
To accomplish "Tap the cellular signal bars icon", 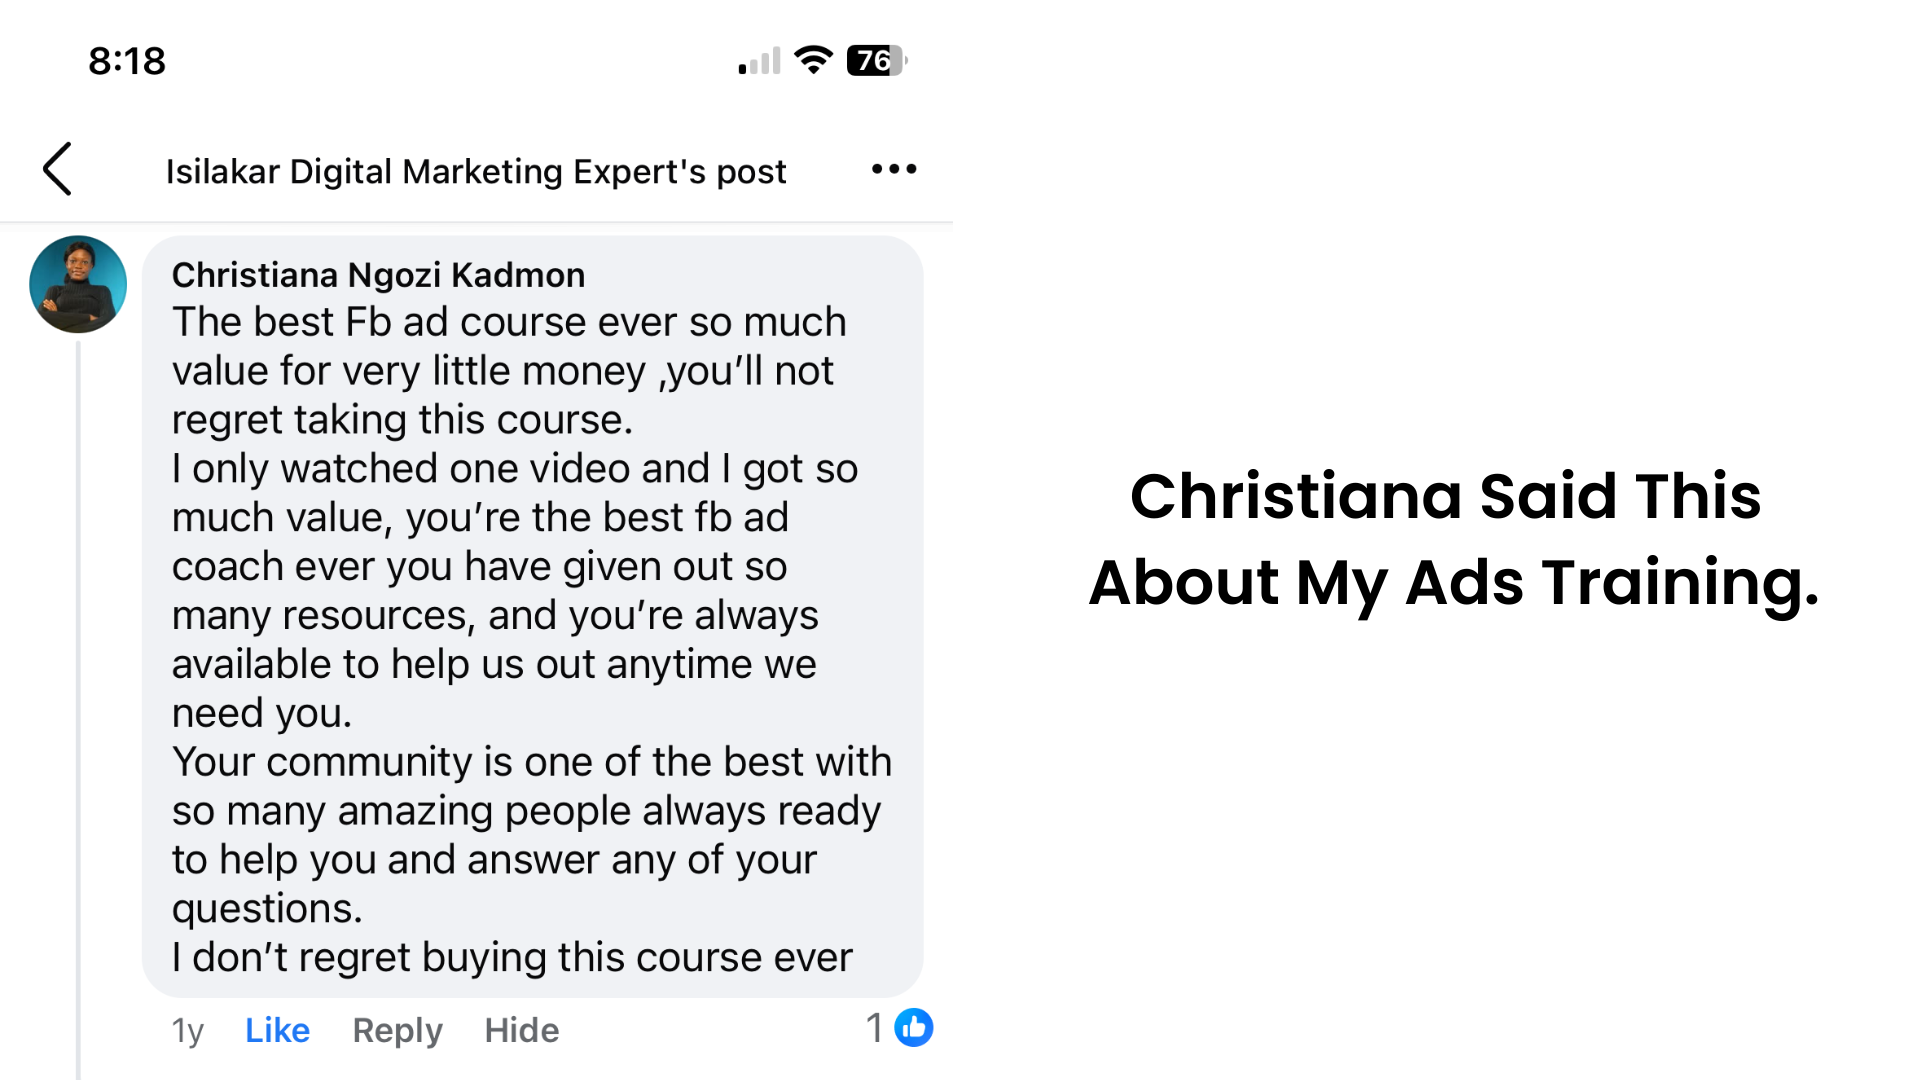I will 759,62.
